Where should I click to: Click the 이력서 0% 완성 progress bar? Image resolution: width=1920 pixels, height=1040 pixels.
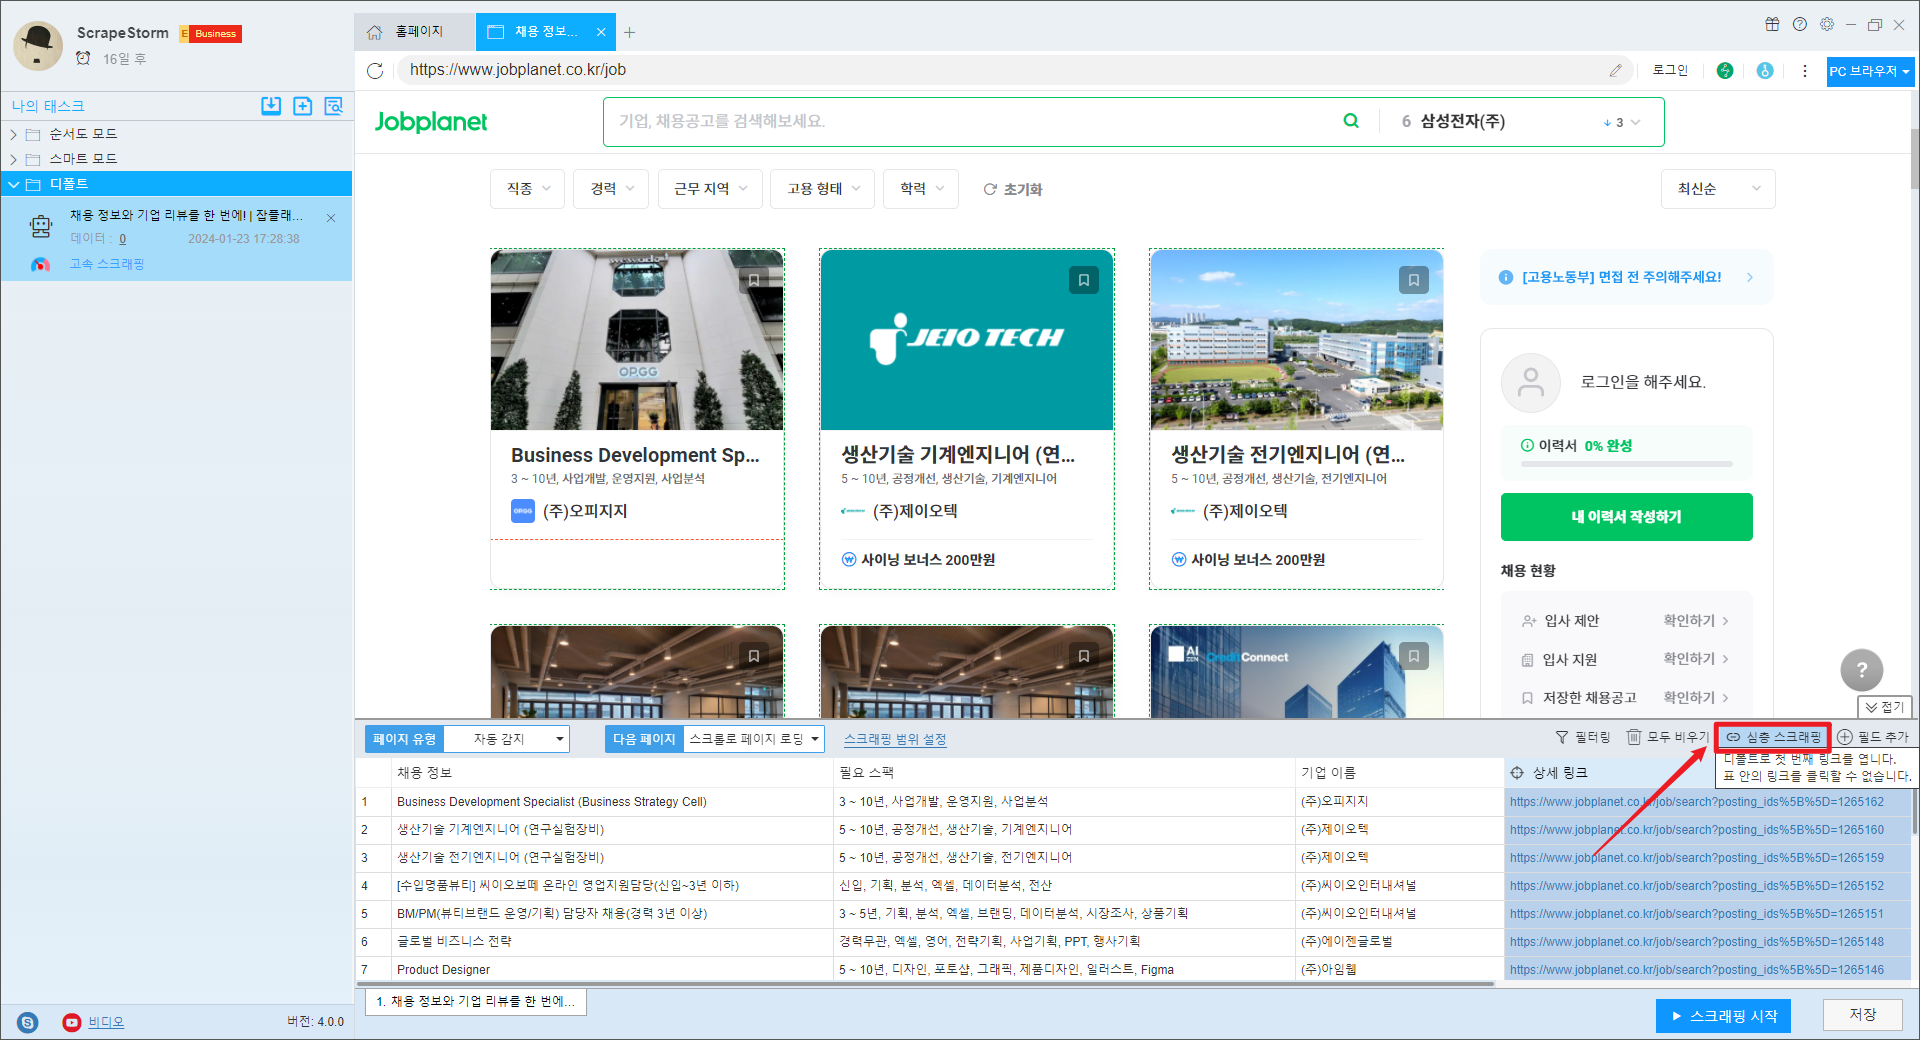[1627, 464]
